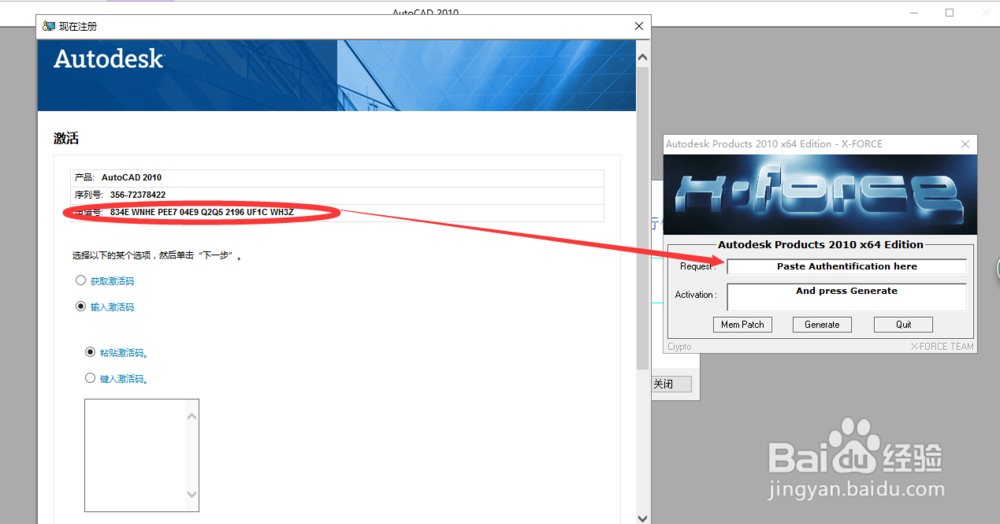1000x524 pixels.
Task: Click inside the activation code text box
Action: click(135, 455)
